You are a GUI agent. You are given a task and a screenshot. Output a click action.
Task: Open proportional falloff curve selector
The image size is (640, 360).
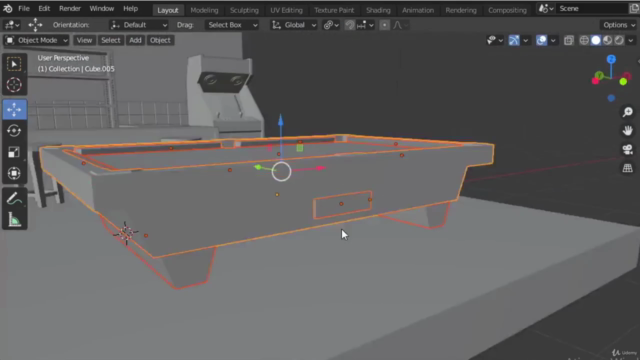(x=400, y=25)
